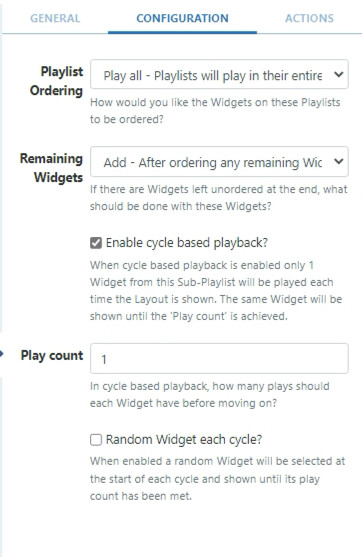
Task: Click the help text under Remaining Widgets
Action: pyautogui.click(x=218, y=198)
